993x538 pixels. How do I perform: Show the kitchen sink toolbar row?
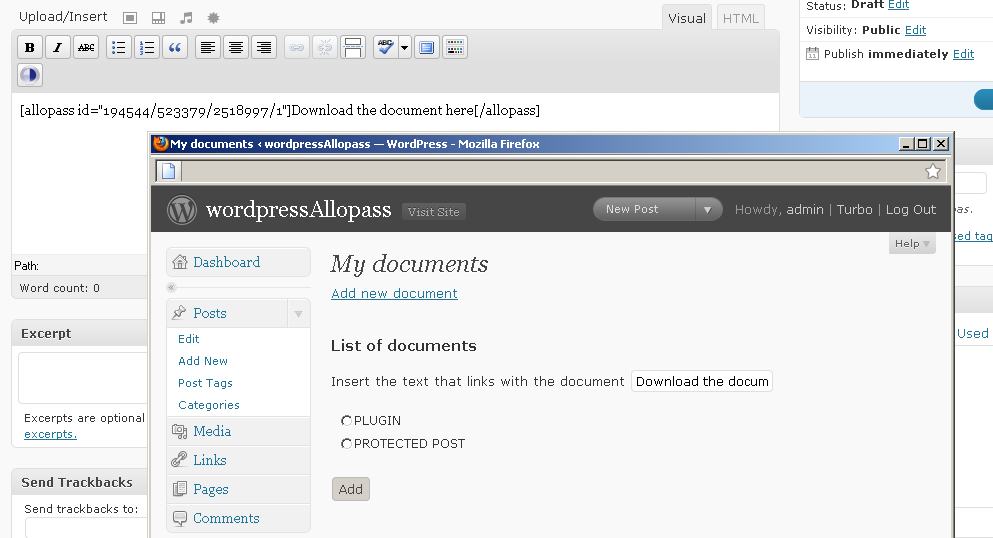coord(455,47)
